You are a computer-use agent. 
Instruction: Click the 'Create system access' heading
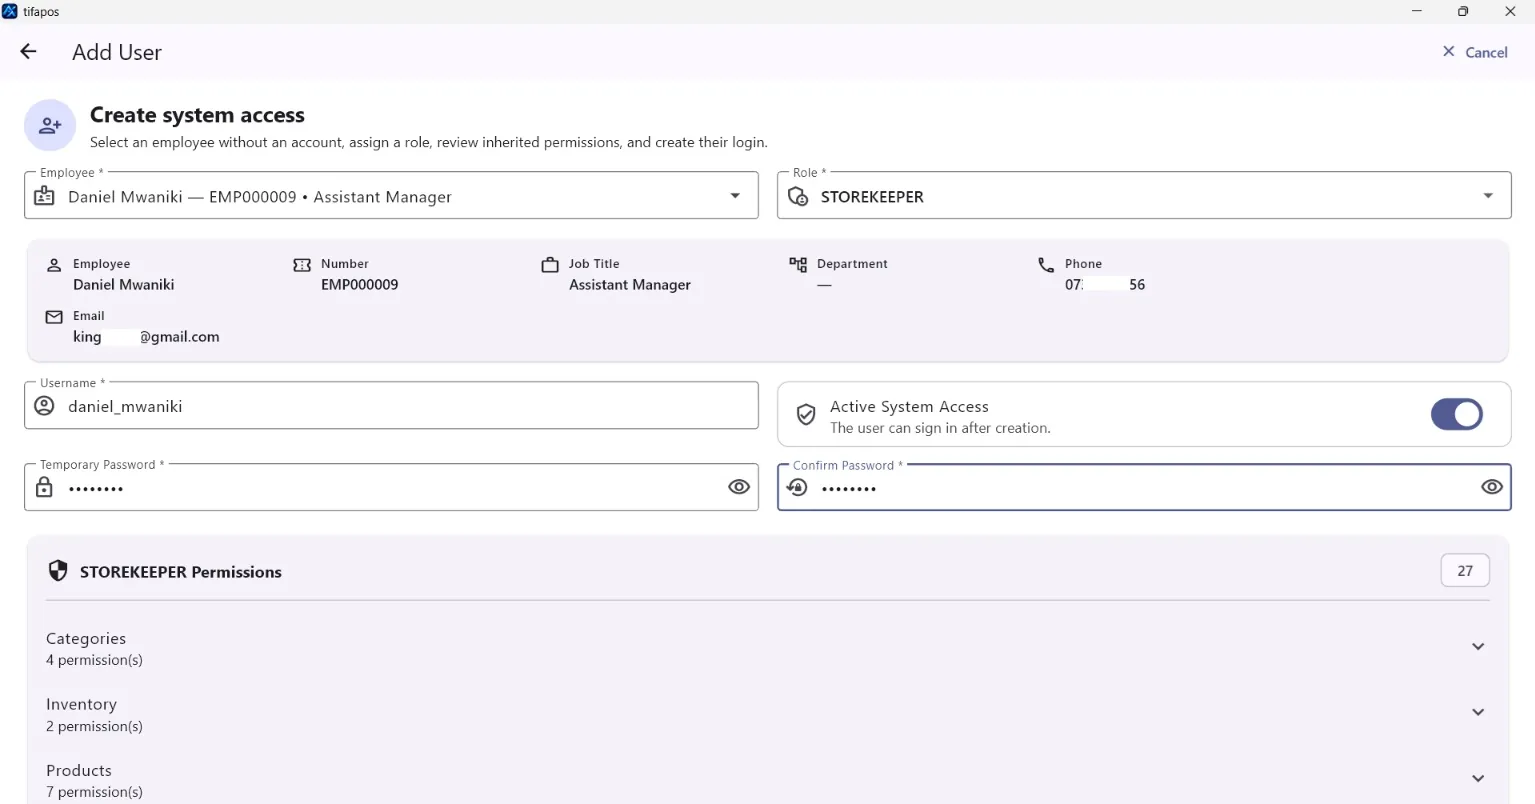[x=197, y=115]
